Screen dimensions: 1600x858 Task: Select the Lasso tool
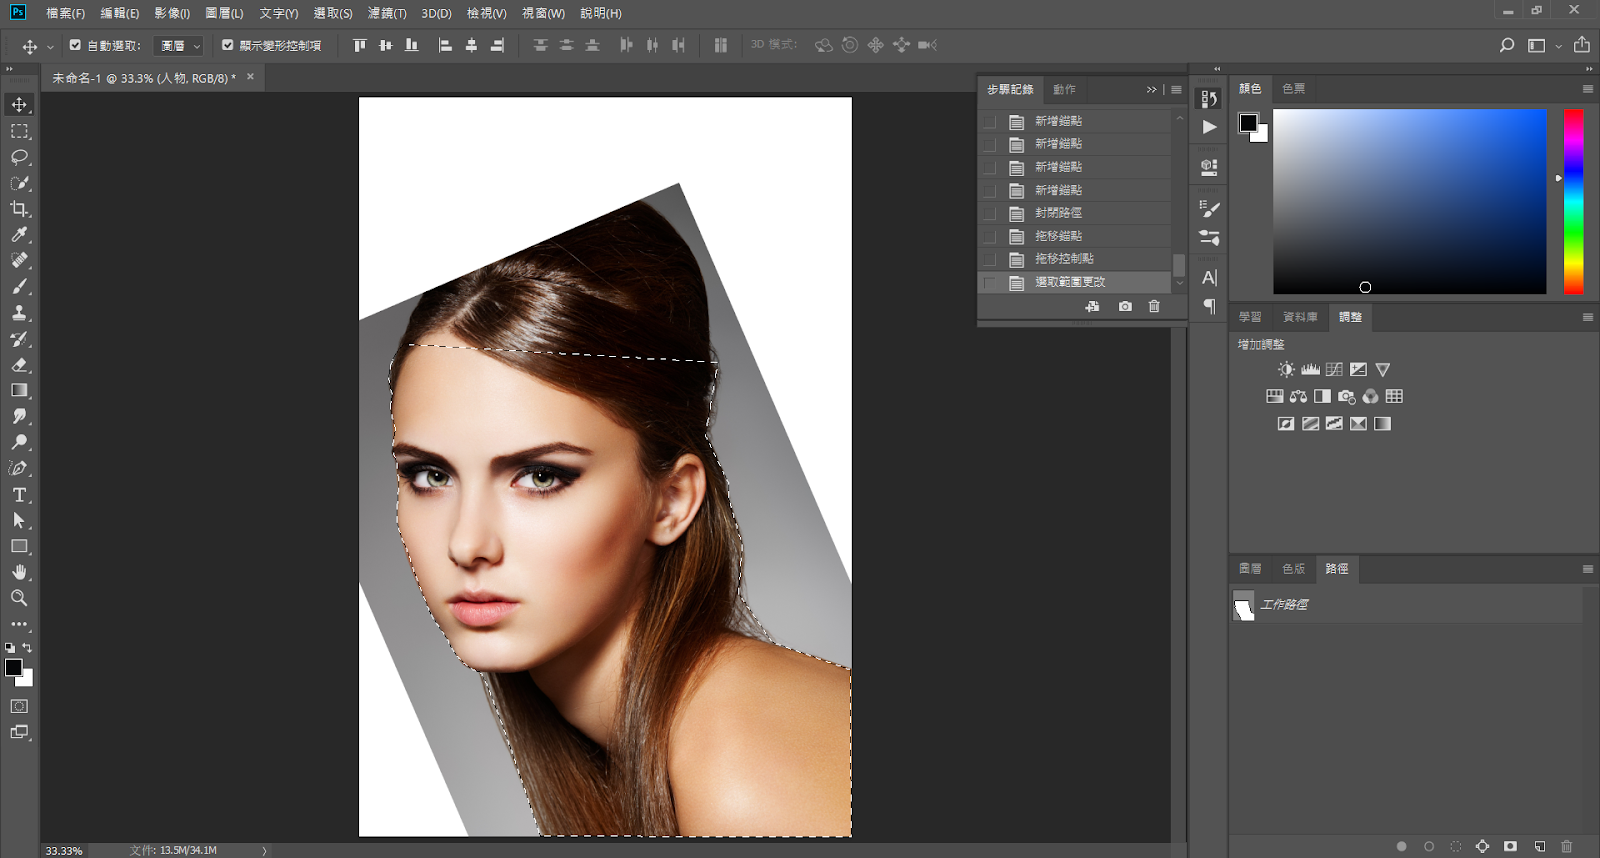pyautogui.click(x=19, y=157)
